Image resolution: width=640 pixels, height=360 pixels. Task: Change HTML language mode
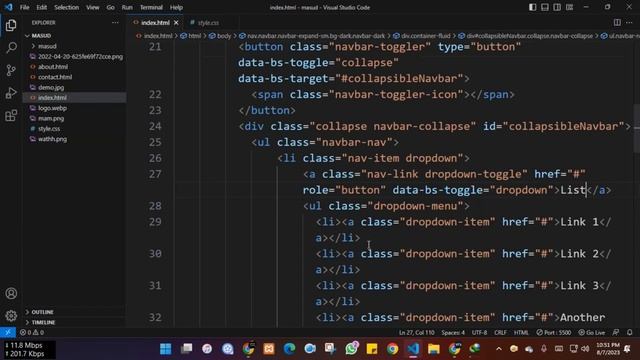[521, 332]
